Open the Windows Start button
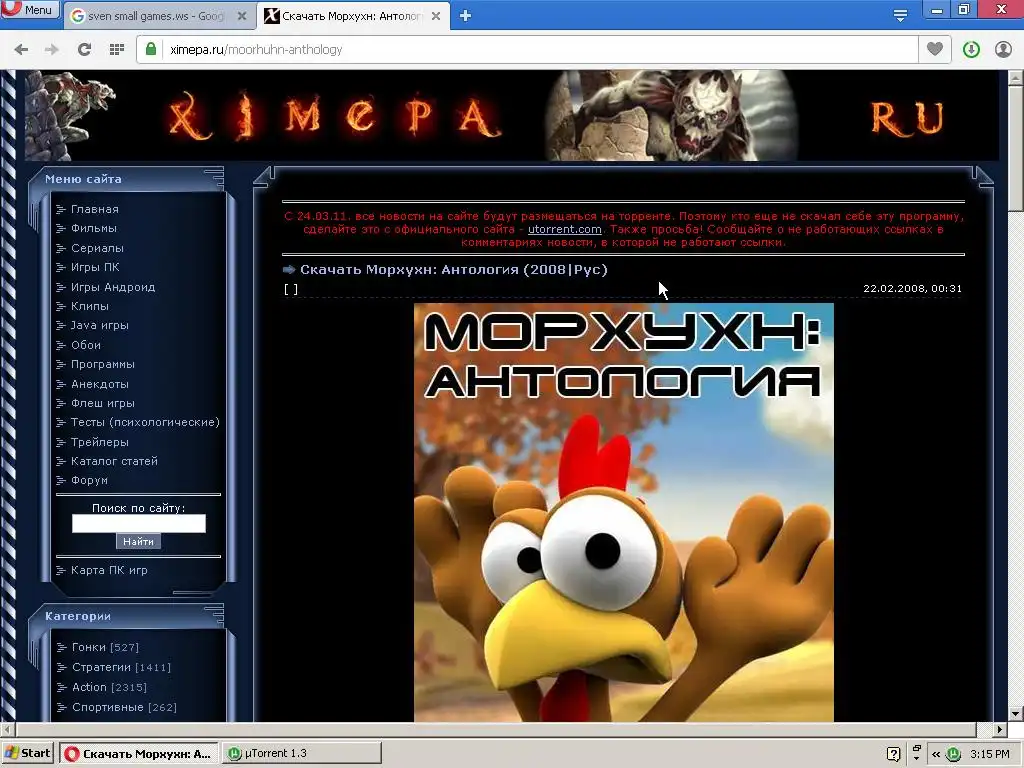The image size is (1024, 768). click(27, 753)
